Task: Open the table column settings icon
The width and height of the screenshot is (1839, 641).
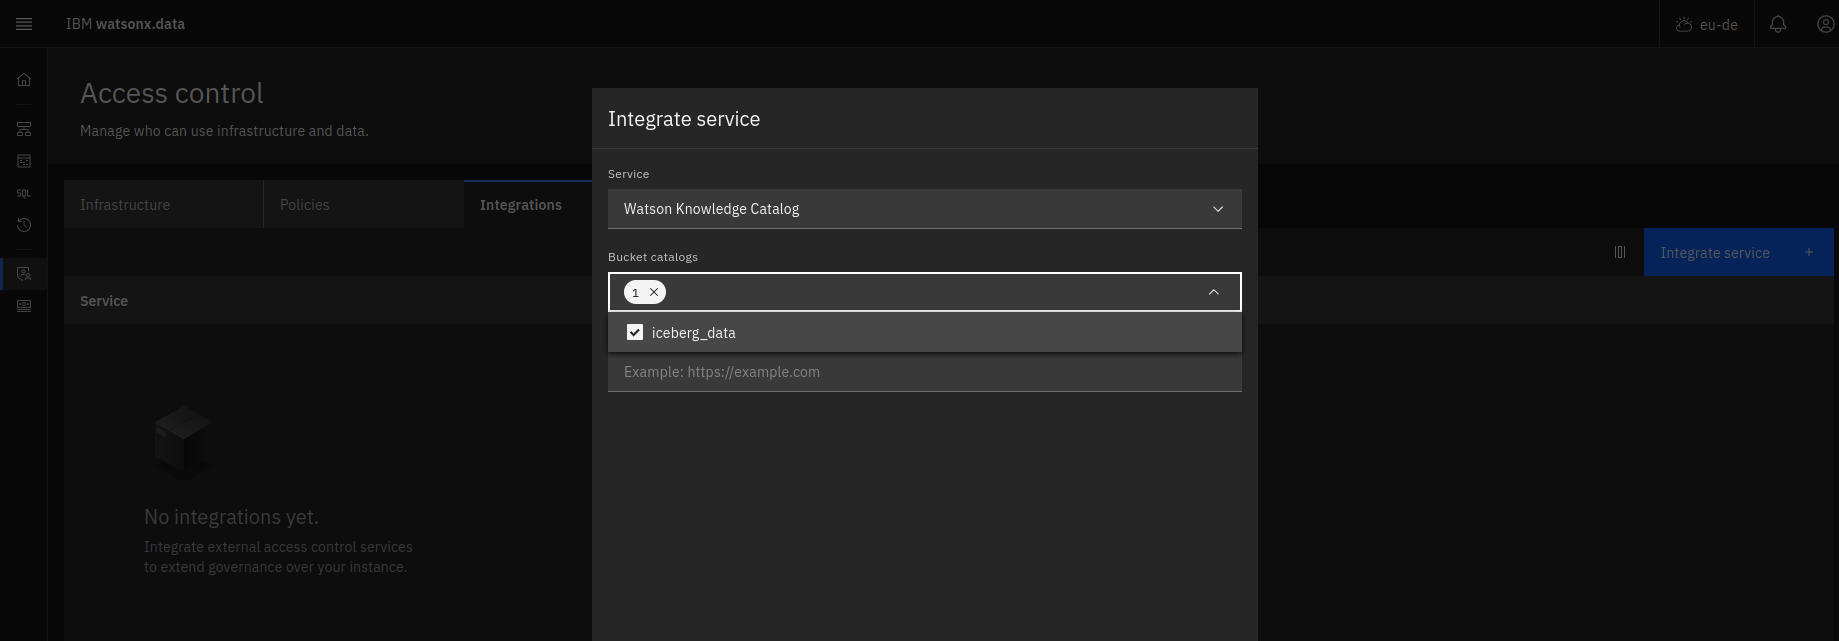Action: pyautogui.click(x=1620, y=253)
